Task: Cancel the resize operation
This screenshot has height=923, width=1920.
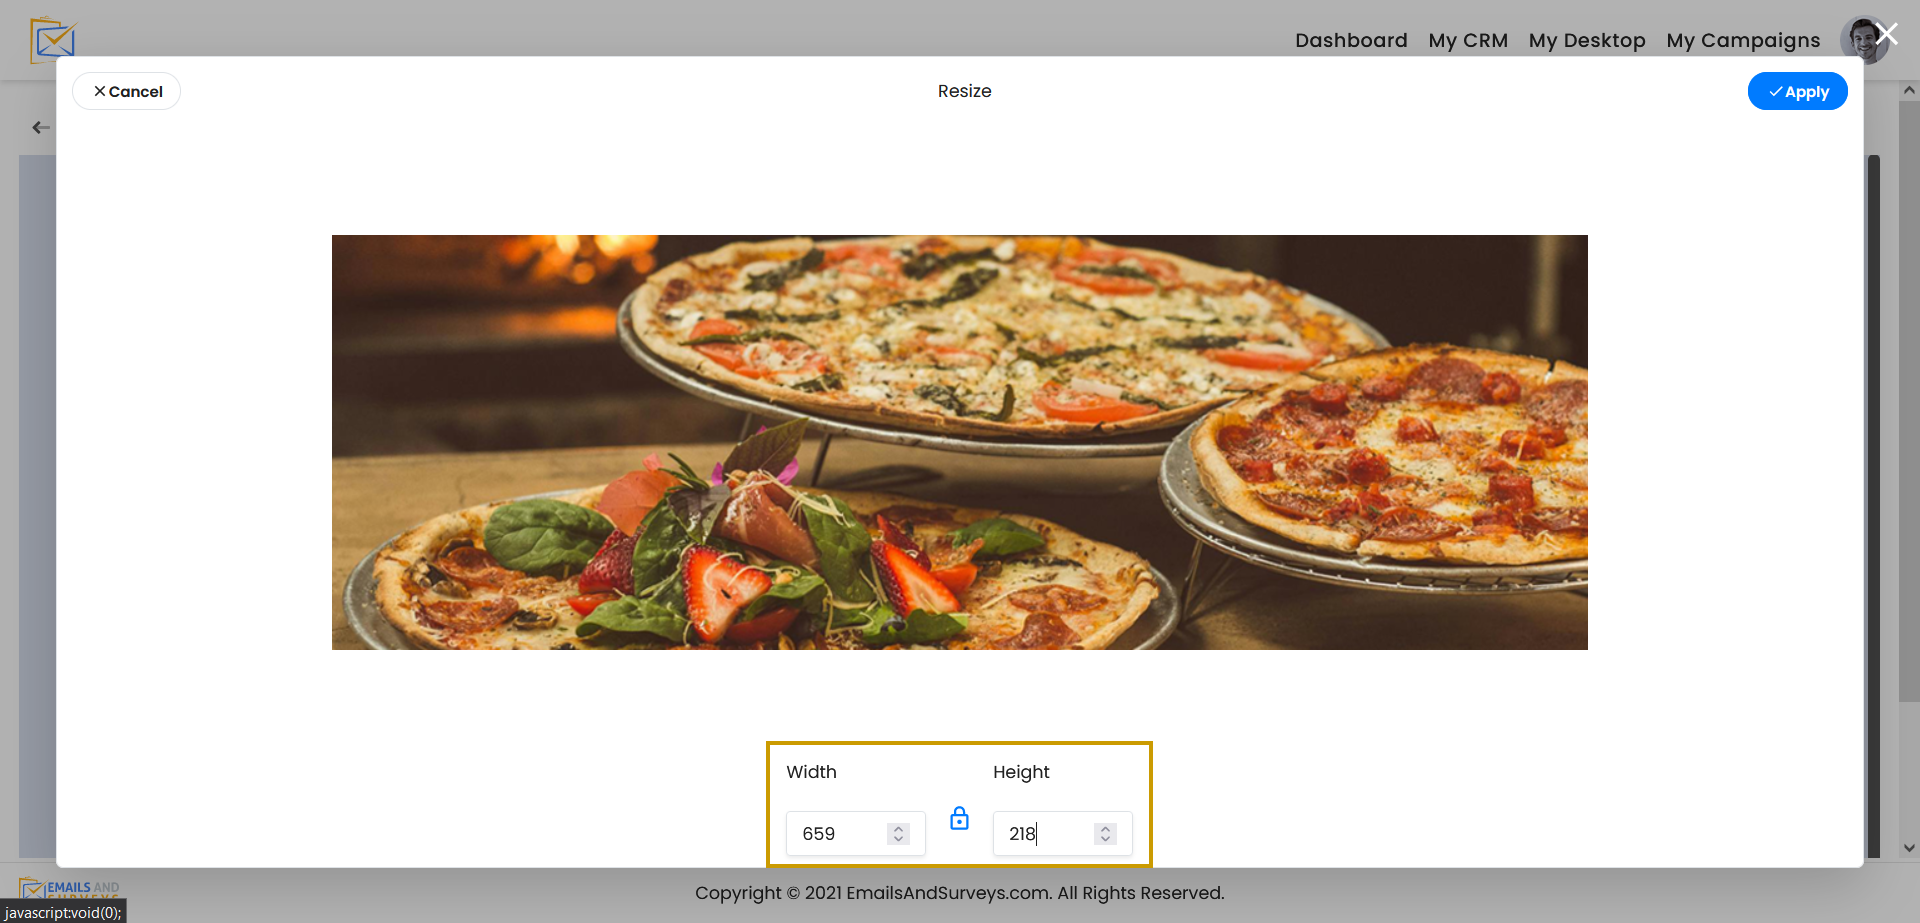Action: pyautogui.click(x=126, y=91)
